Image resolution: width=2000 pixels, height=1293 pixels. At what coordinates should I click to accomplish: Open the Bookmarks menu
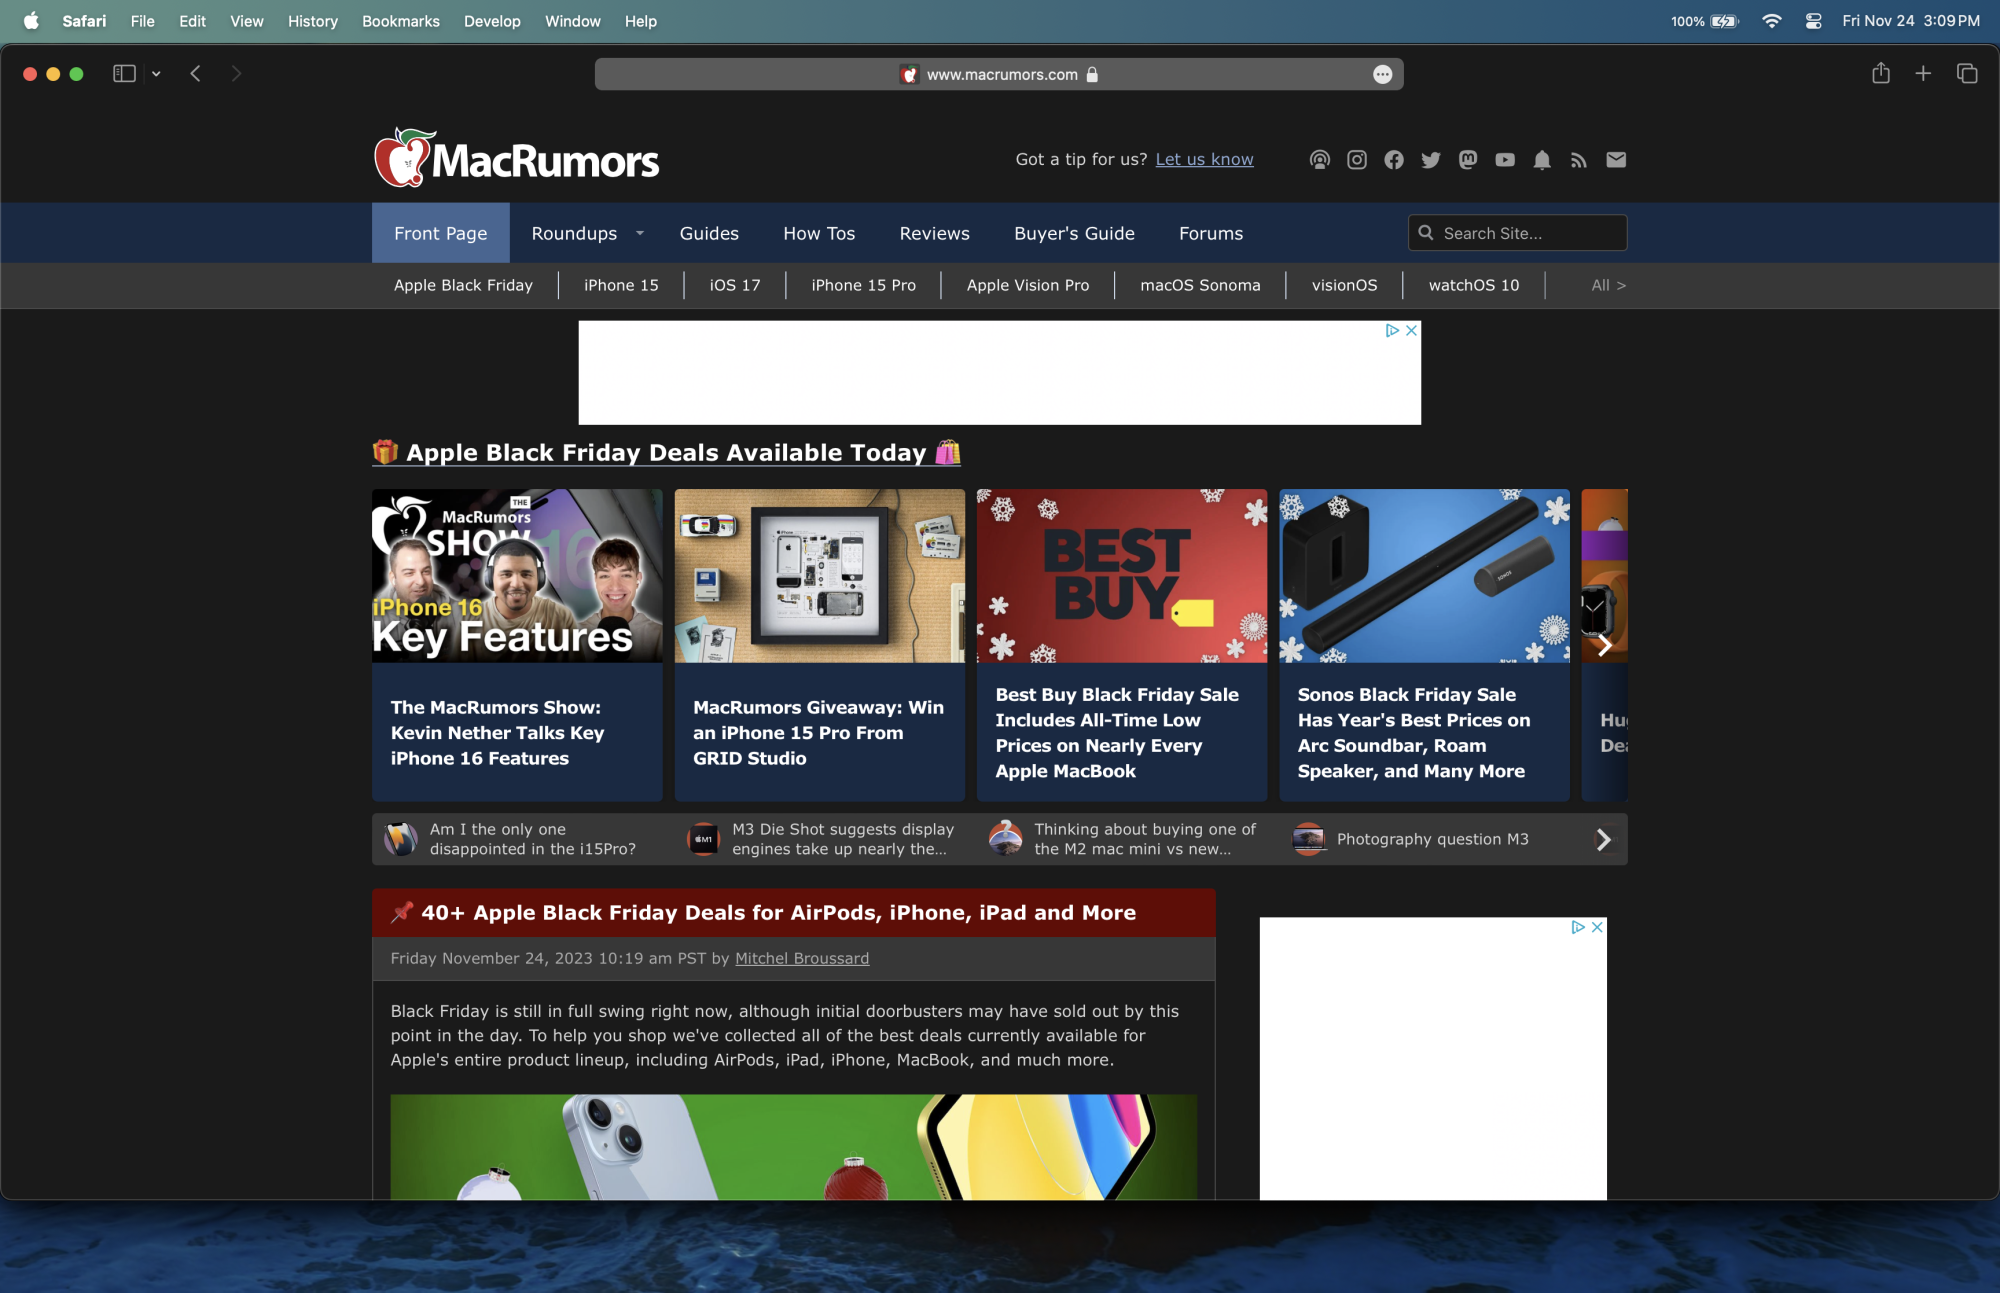[400, 21]
